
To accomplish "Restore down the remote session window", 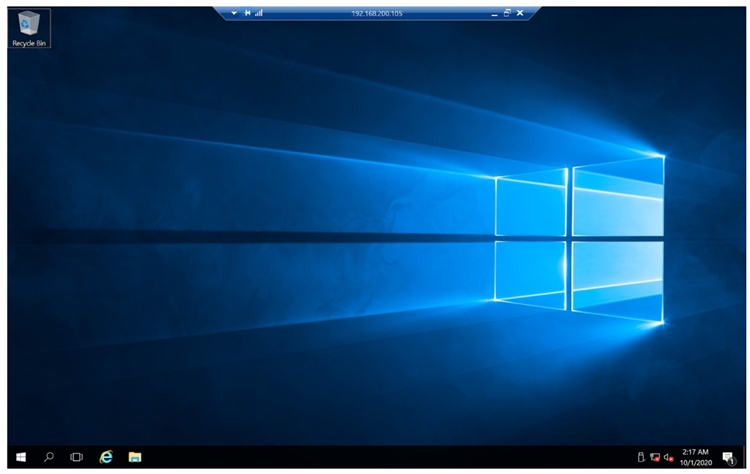I will pyautogui.click(x=507, y=13).
